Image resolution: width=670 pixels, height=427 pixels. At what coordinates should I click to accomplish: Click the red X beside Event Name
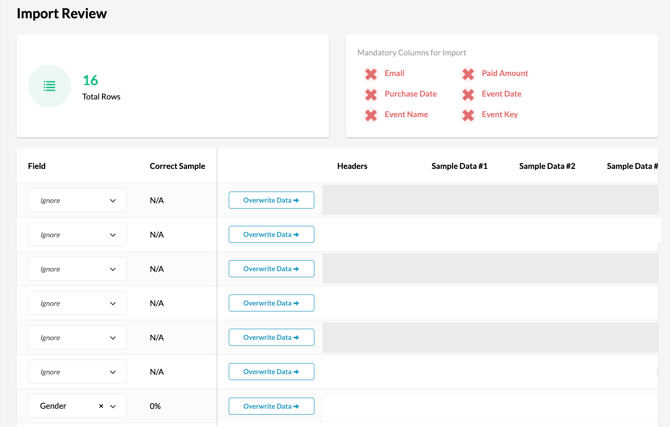[371, 115]
